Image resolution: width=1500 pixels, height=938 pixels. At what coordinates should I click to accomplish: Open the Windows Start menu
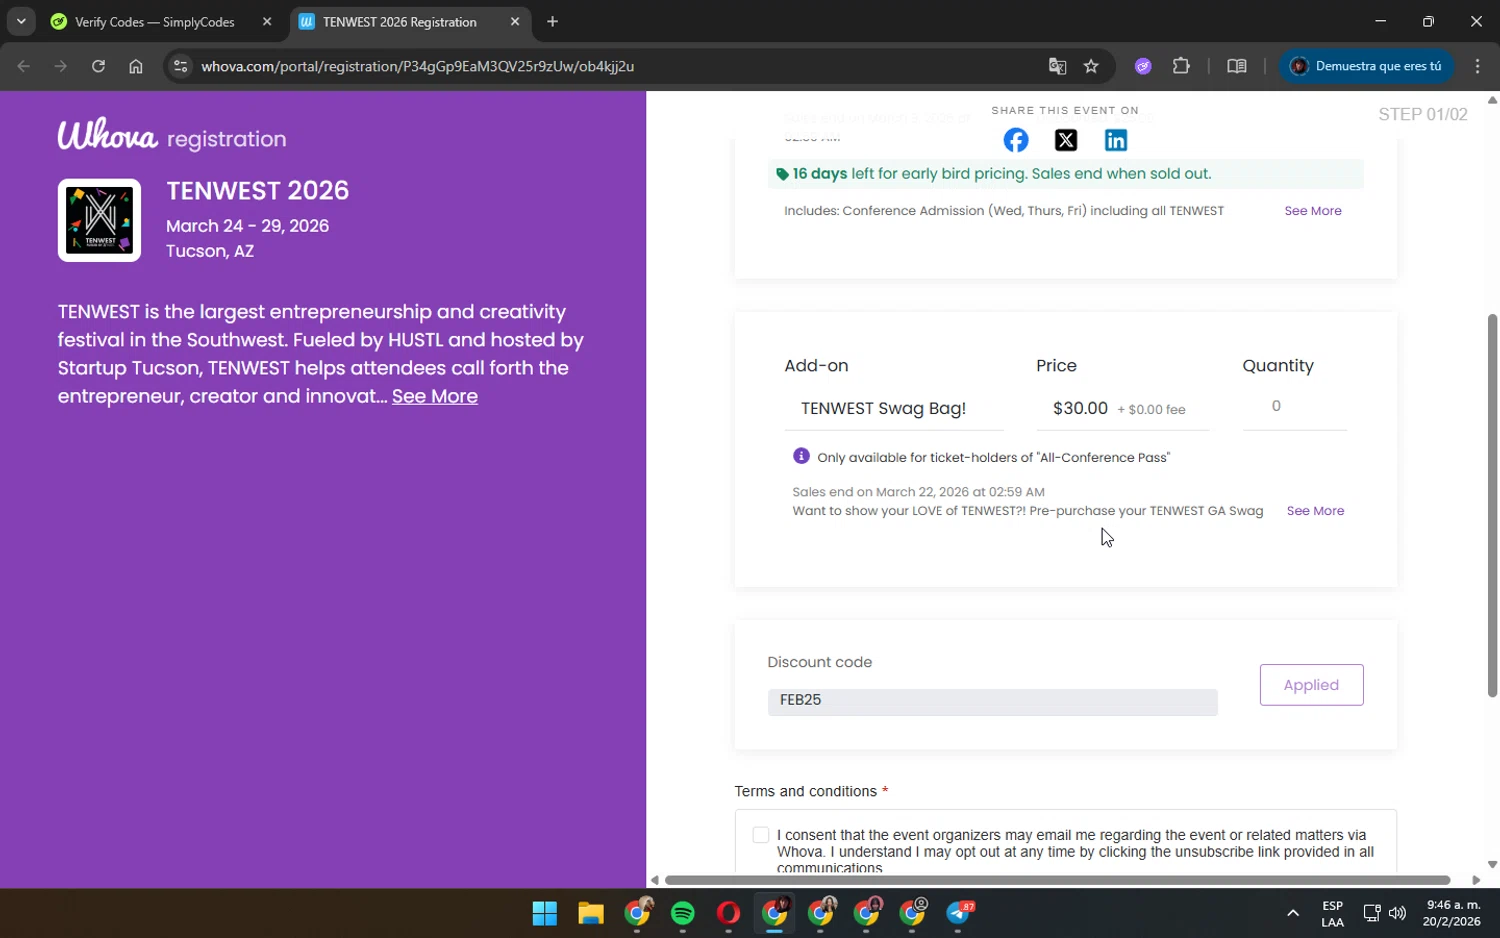click(545, 913)
